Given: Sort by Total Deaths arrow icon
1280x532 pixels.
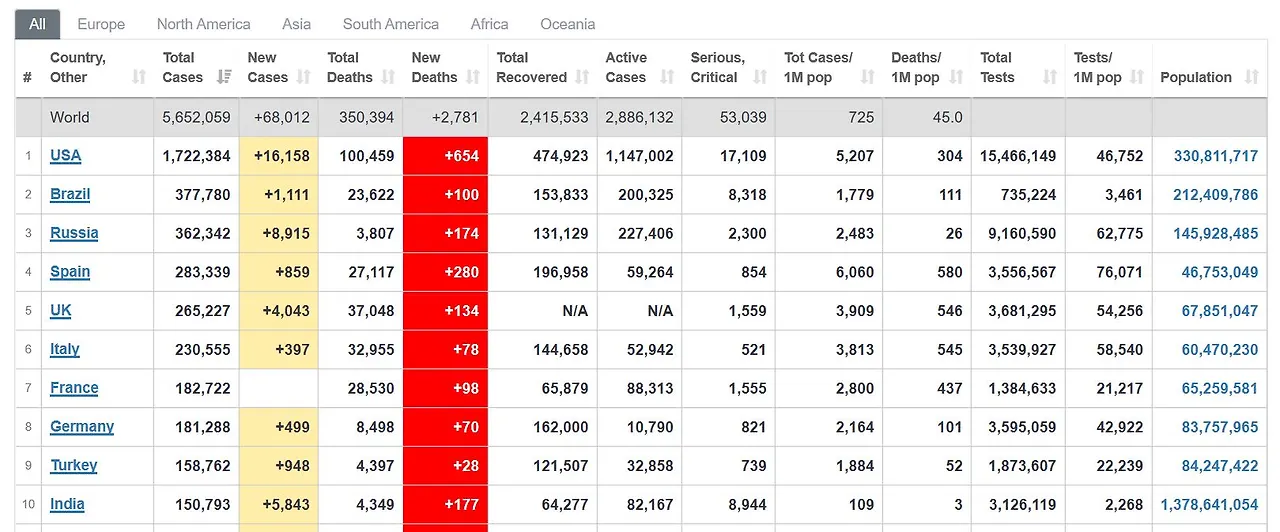Looking at the screenshot, I should (x=389, y=77).
